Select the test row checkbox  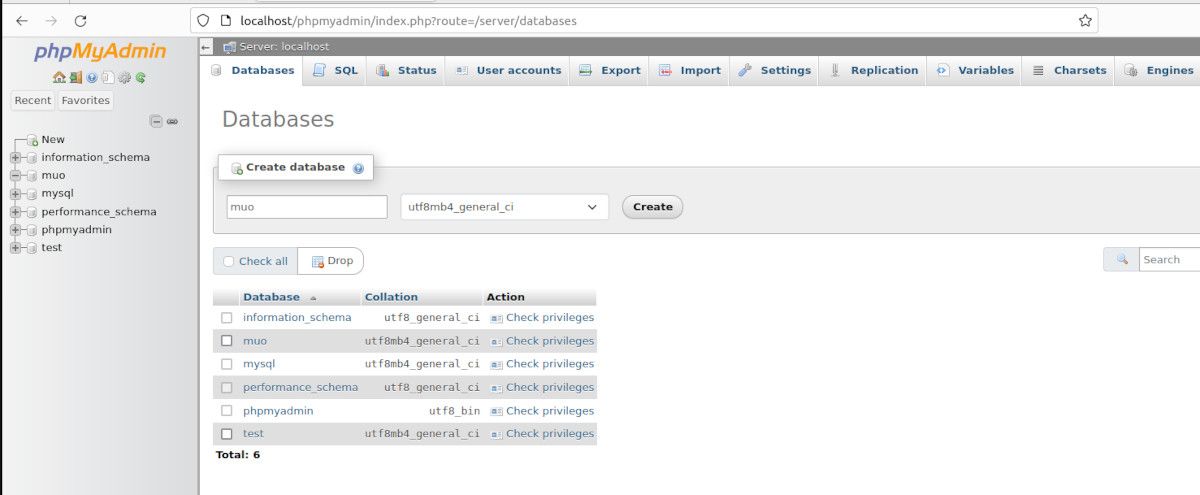227,434
